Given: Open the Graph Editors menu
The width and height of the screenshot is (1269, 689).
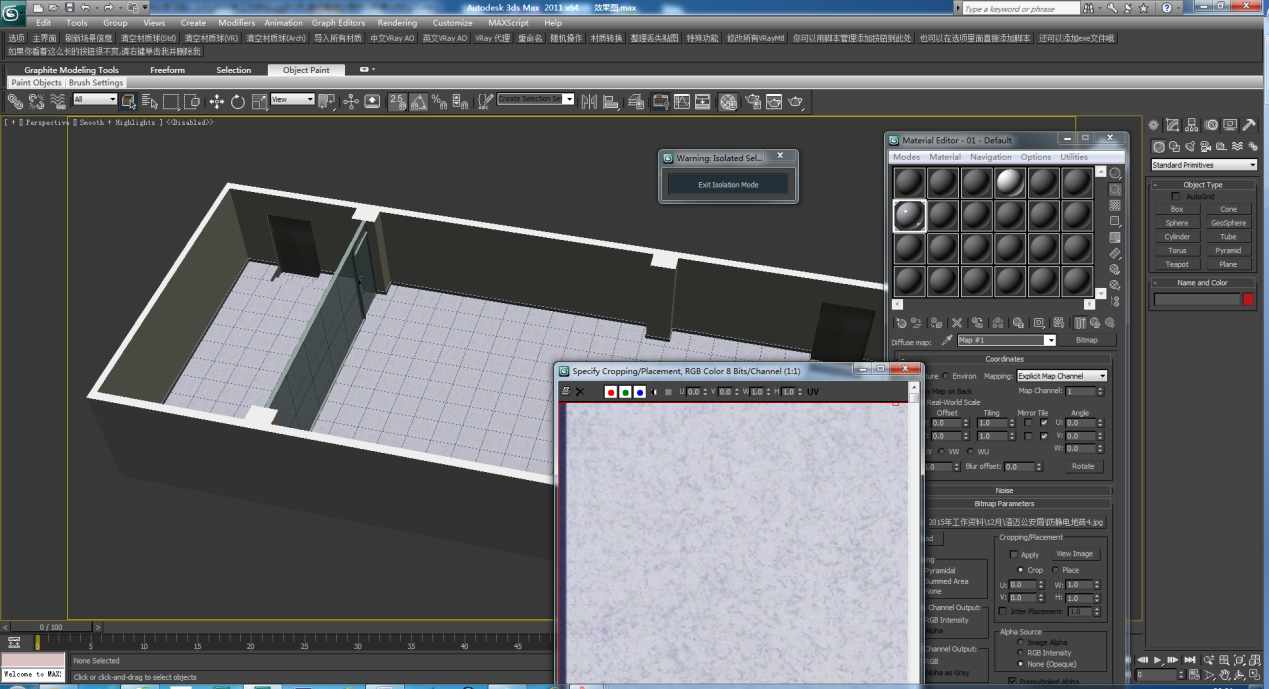Looking at the screenshot, I should tap(338, 23).
